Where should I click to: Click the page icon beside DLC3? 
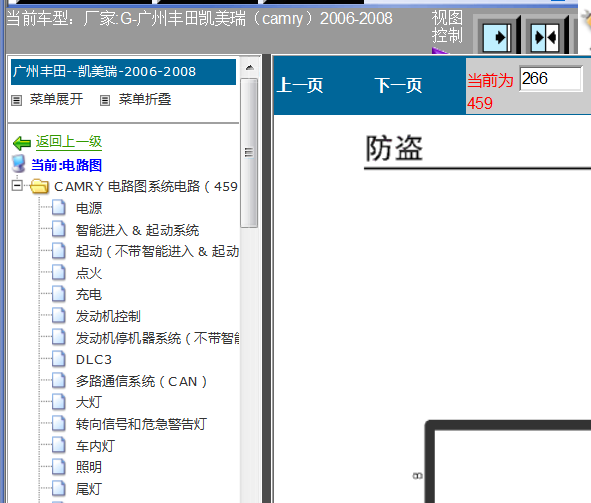tap(58, 359)
